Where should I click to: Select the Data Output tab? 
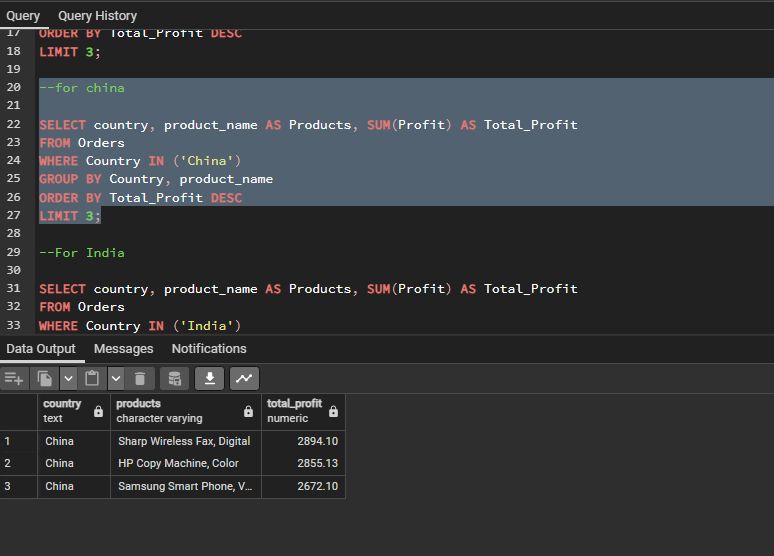point(41,349)
